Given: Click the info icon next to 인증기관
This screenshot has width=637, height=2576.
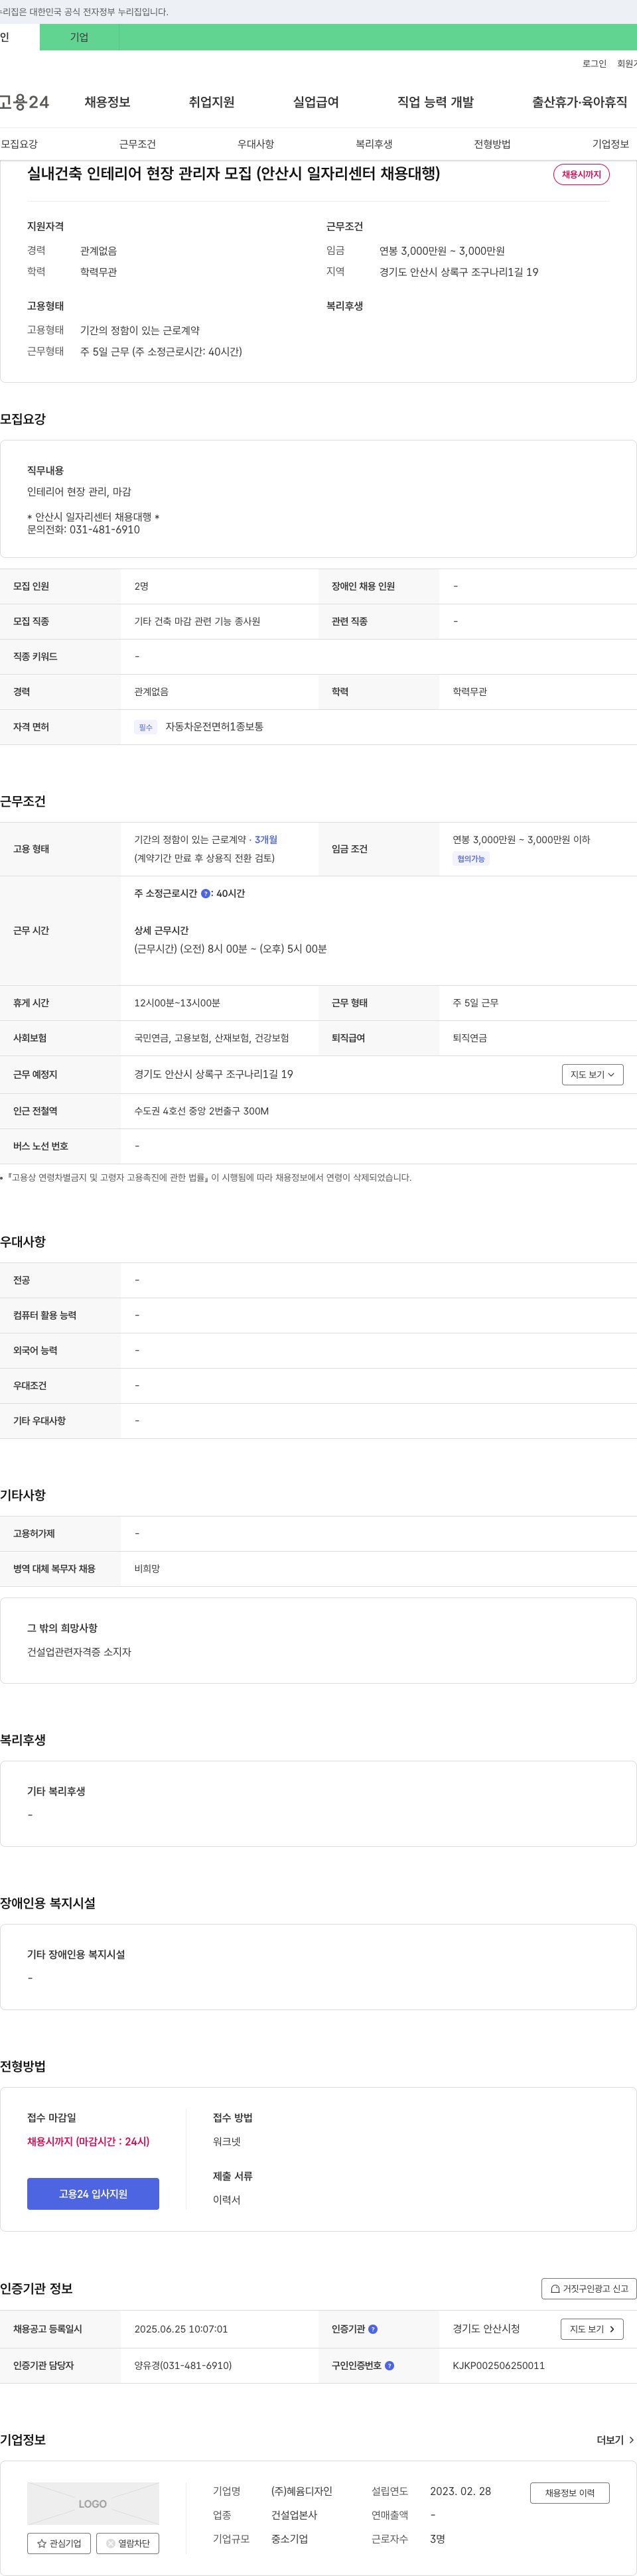Looking at the screenshot, I should pyautogui.click(x=373, y=2329).
